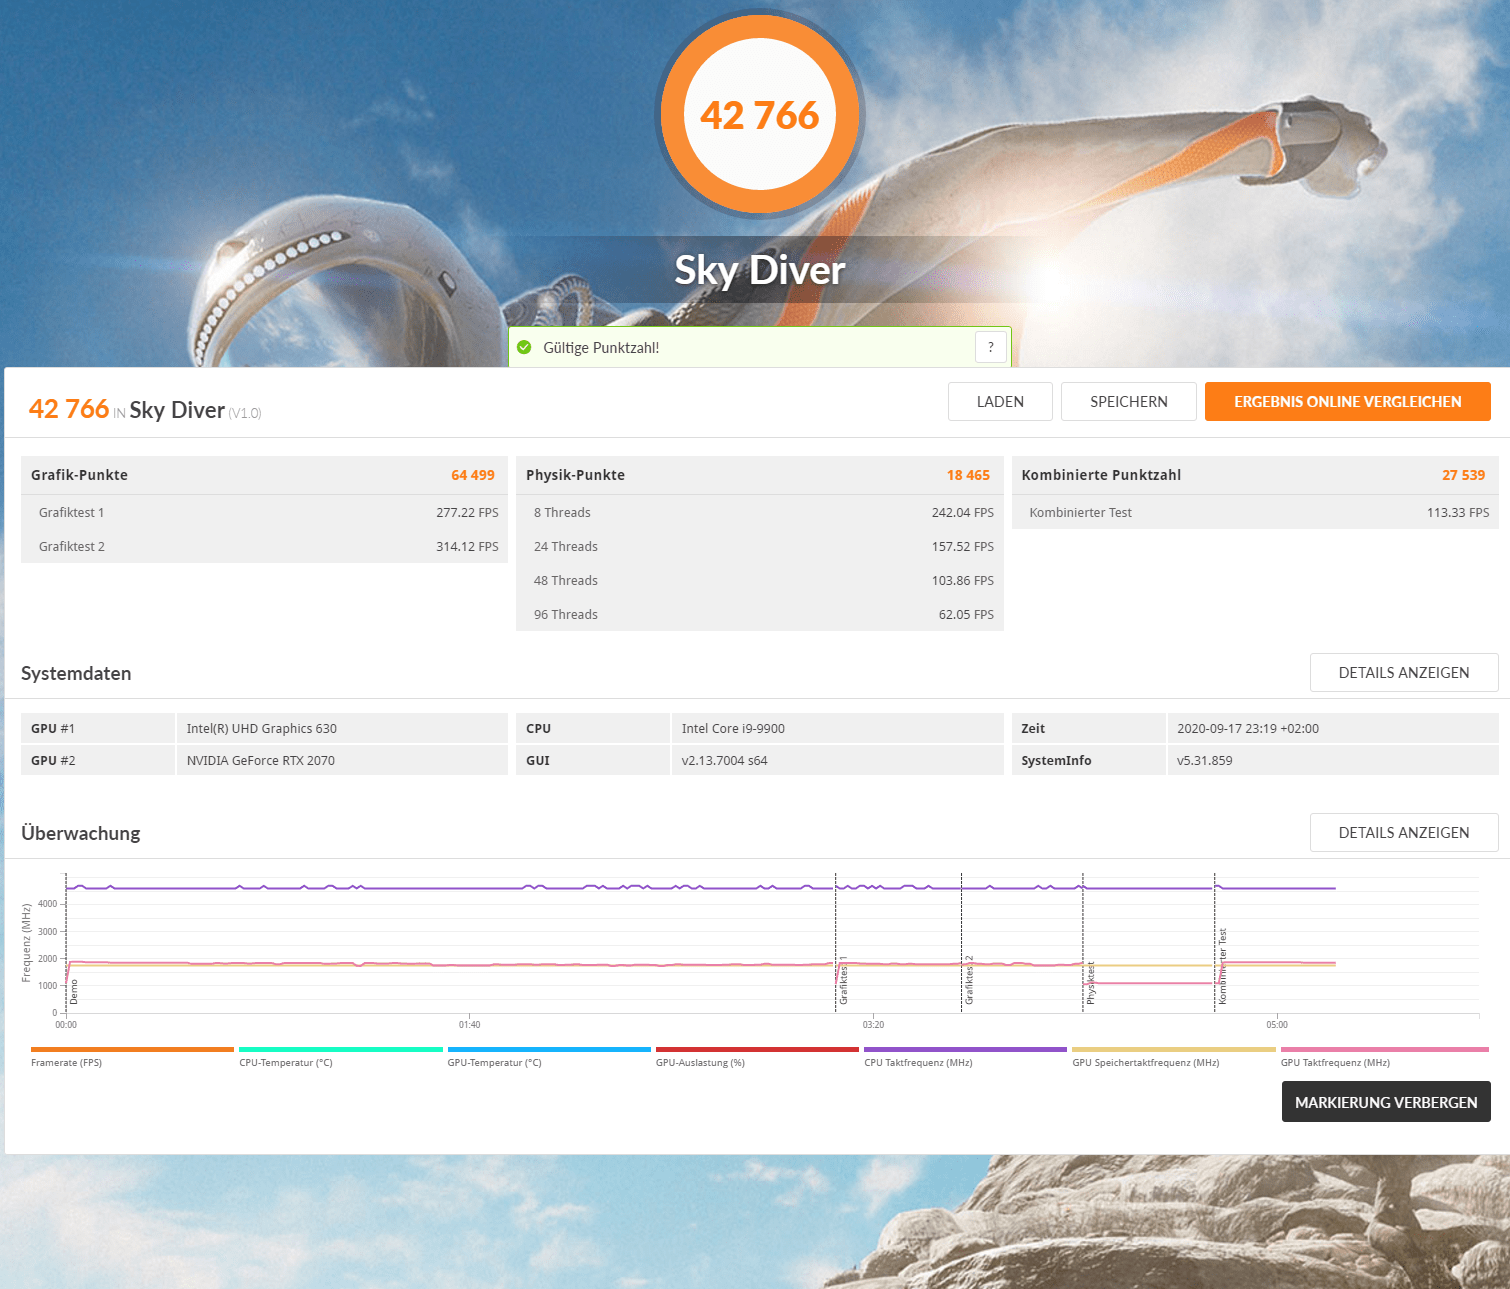Click GUI version v2.13.7004 s64
Screen dimensions: 1510x1289
point(725,760)
